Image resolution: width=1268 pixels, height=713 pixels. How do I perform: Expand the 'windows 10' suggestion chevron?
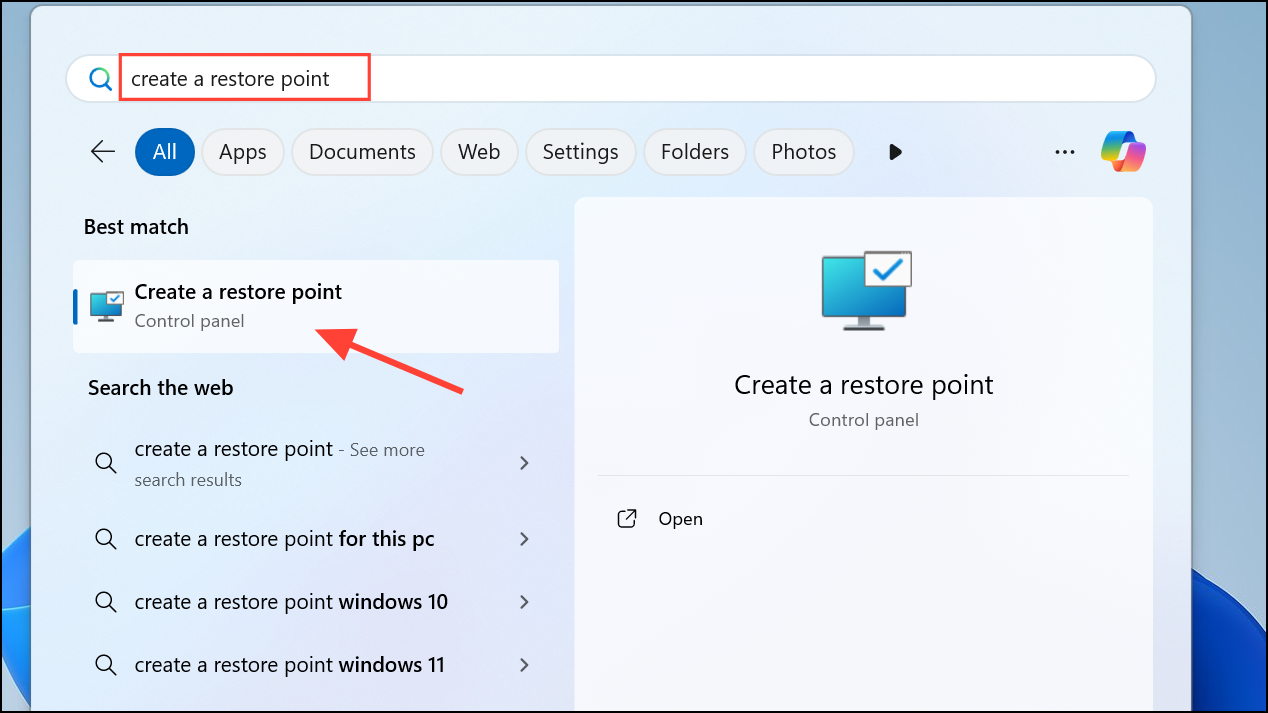coord(524,602)
